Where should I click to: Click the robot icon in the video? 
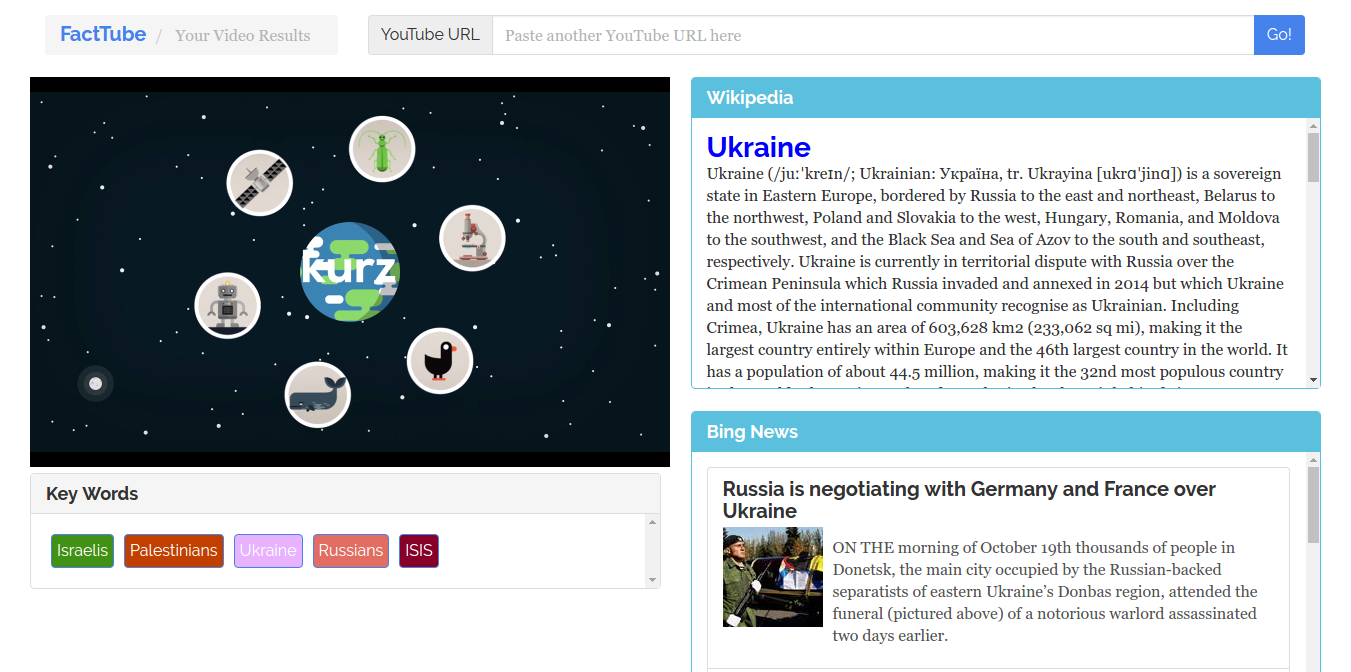pyautogui.click(x=228, y=306)
